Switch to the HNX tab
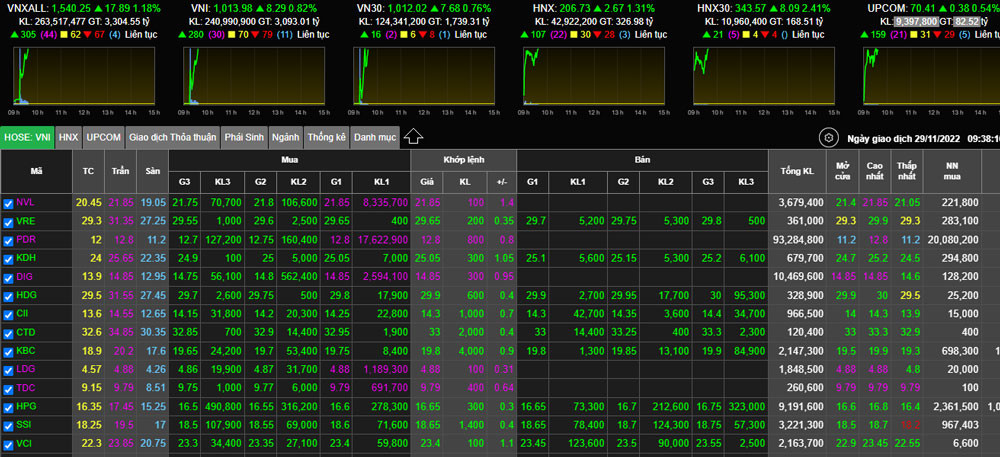1000x457 pixels. [68, 137]
